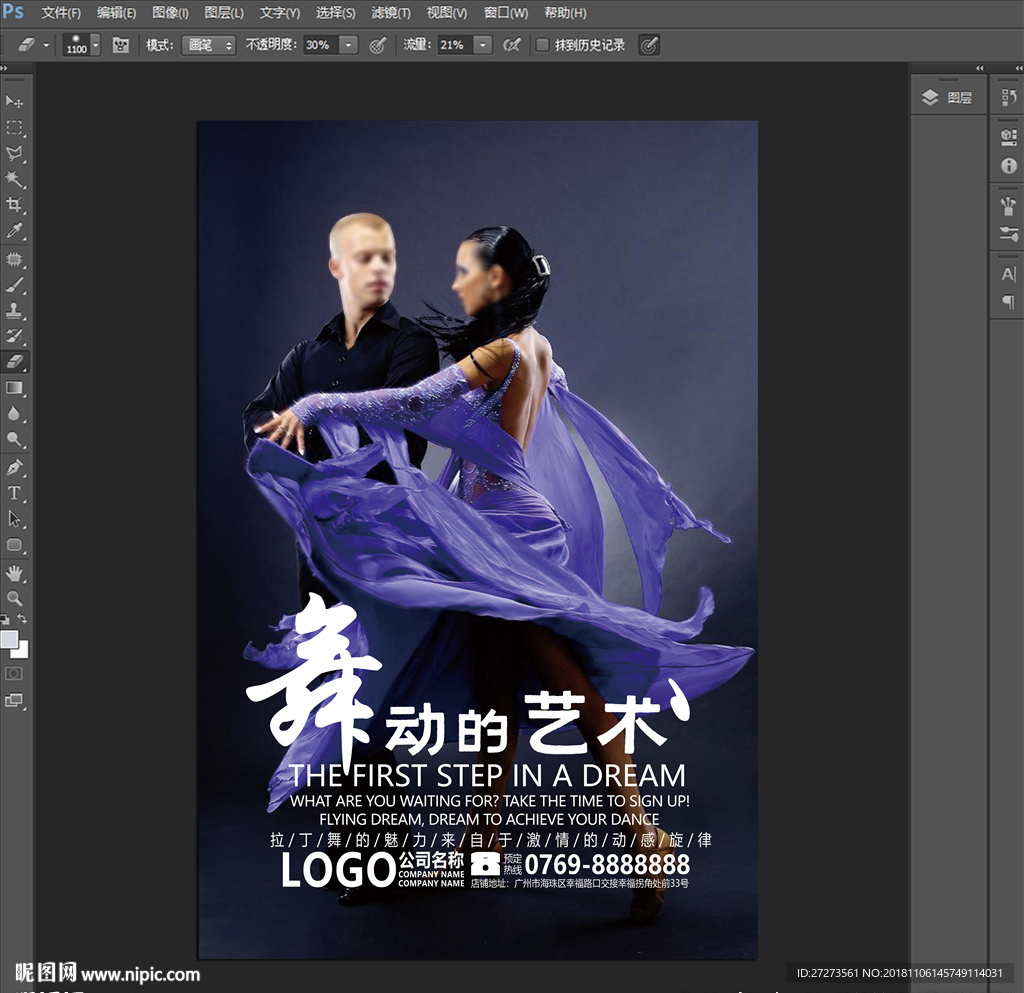Toggle Quick Mask mode
The height and width of the screenshot is (993, 1024).
point(14,673)
